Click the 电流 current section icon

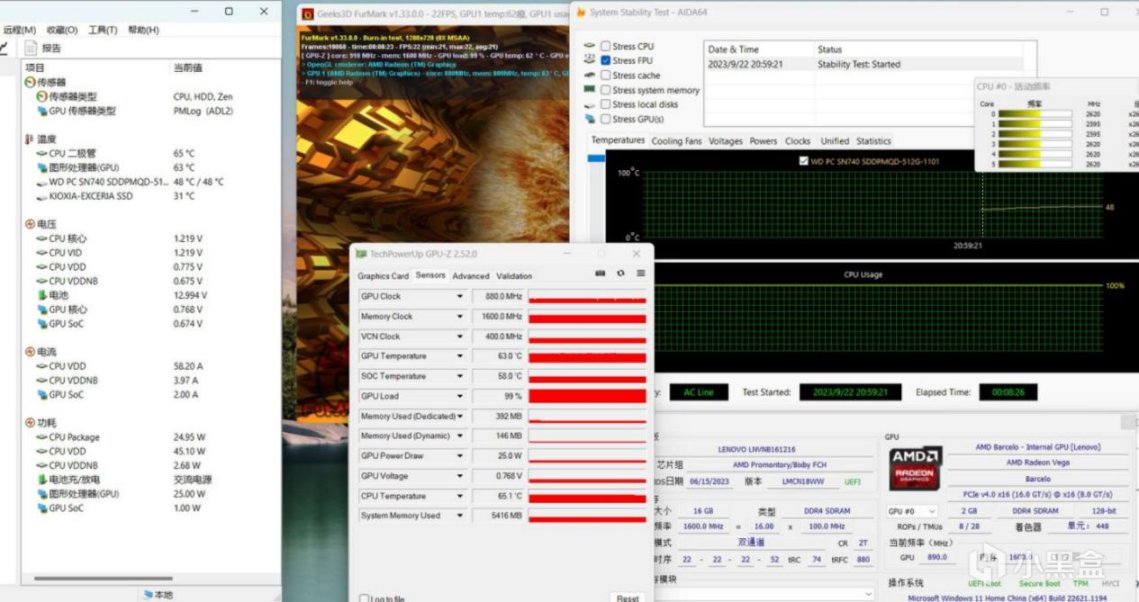coord(30,351)
